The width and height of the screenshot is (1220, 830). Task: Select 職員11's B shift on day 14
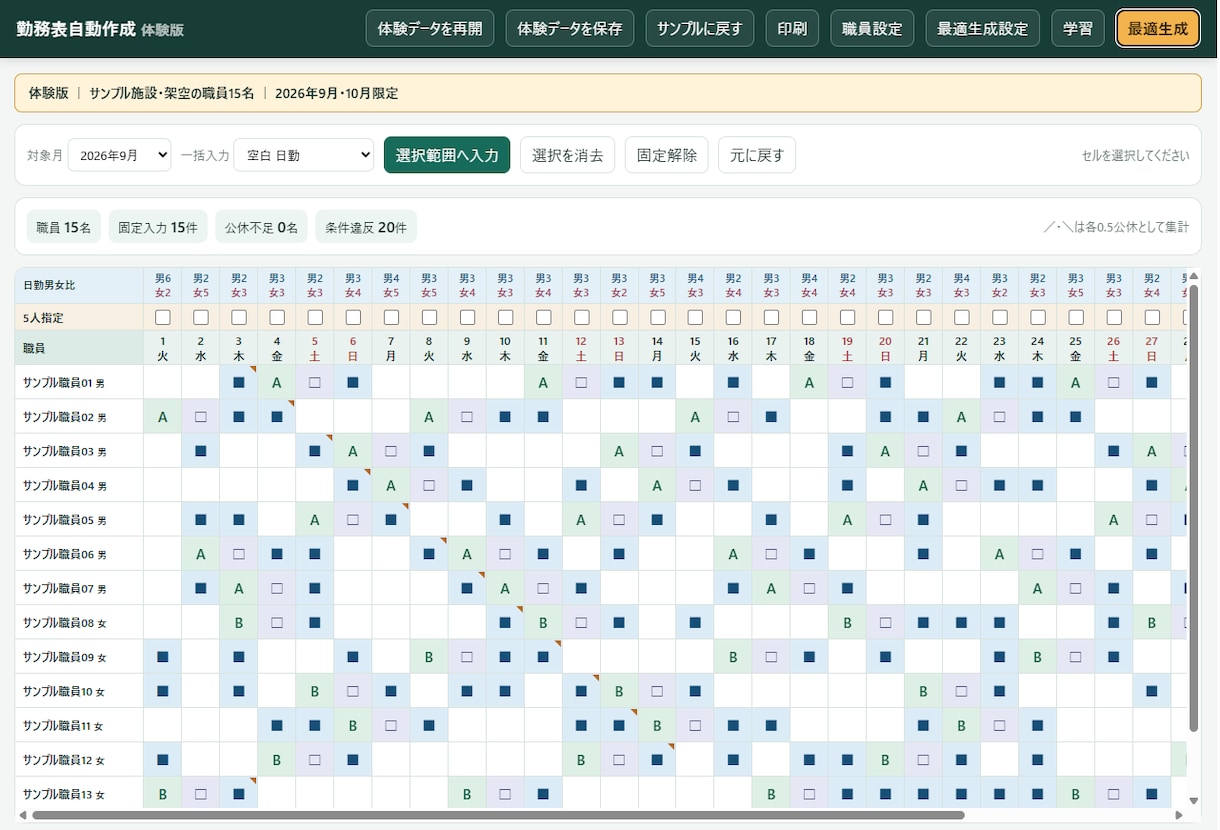click(x=657, y=725)
